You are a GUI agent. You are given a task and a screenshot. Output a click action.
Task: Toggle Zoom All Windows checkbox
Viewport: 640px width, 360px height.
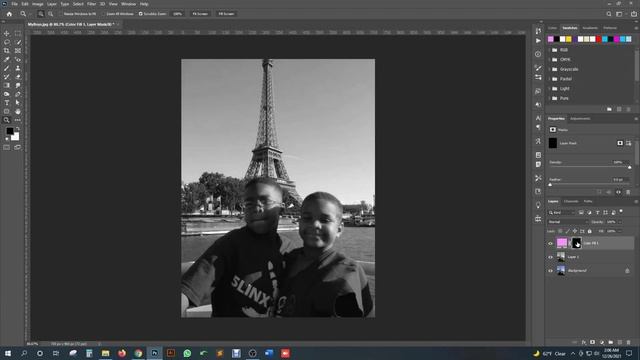coord(104,14)
